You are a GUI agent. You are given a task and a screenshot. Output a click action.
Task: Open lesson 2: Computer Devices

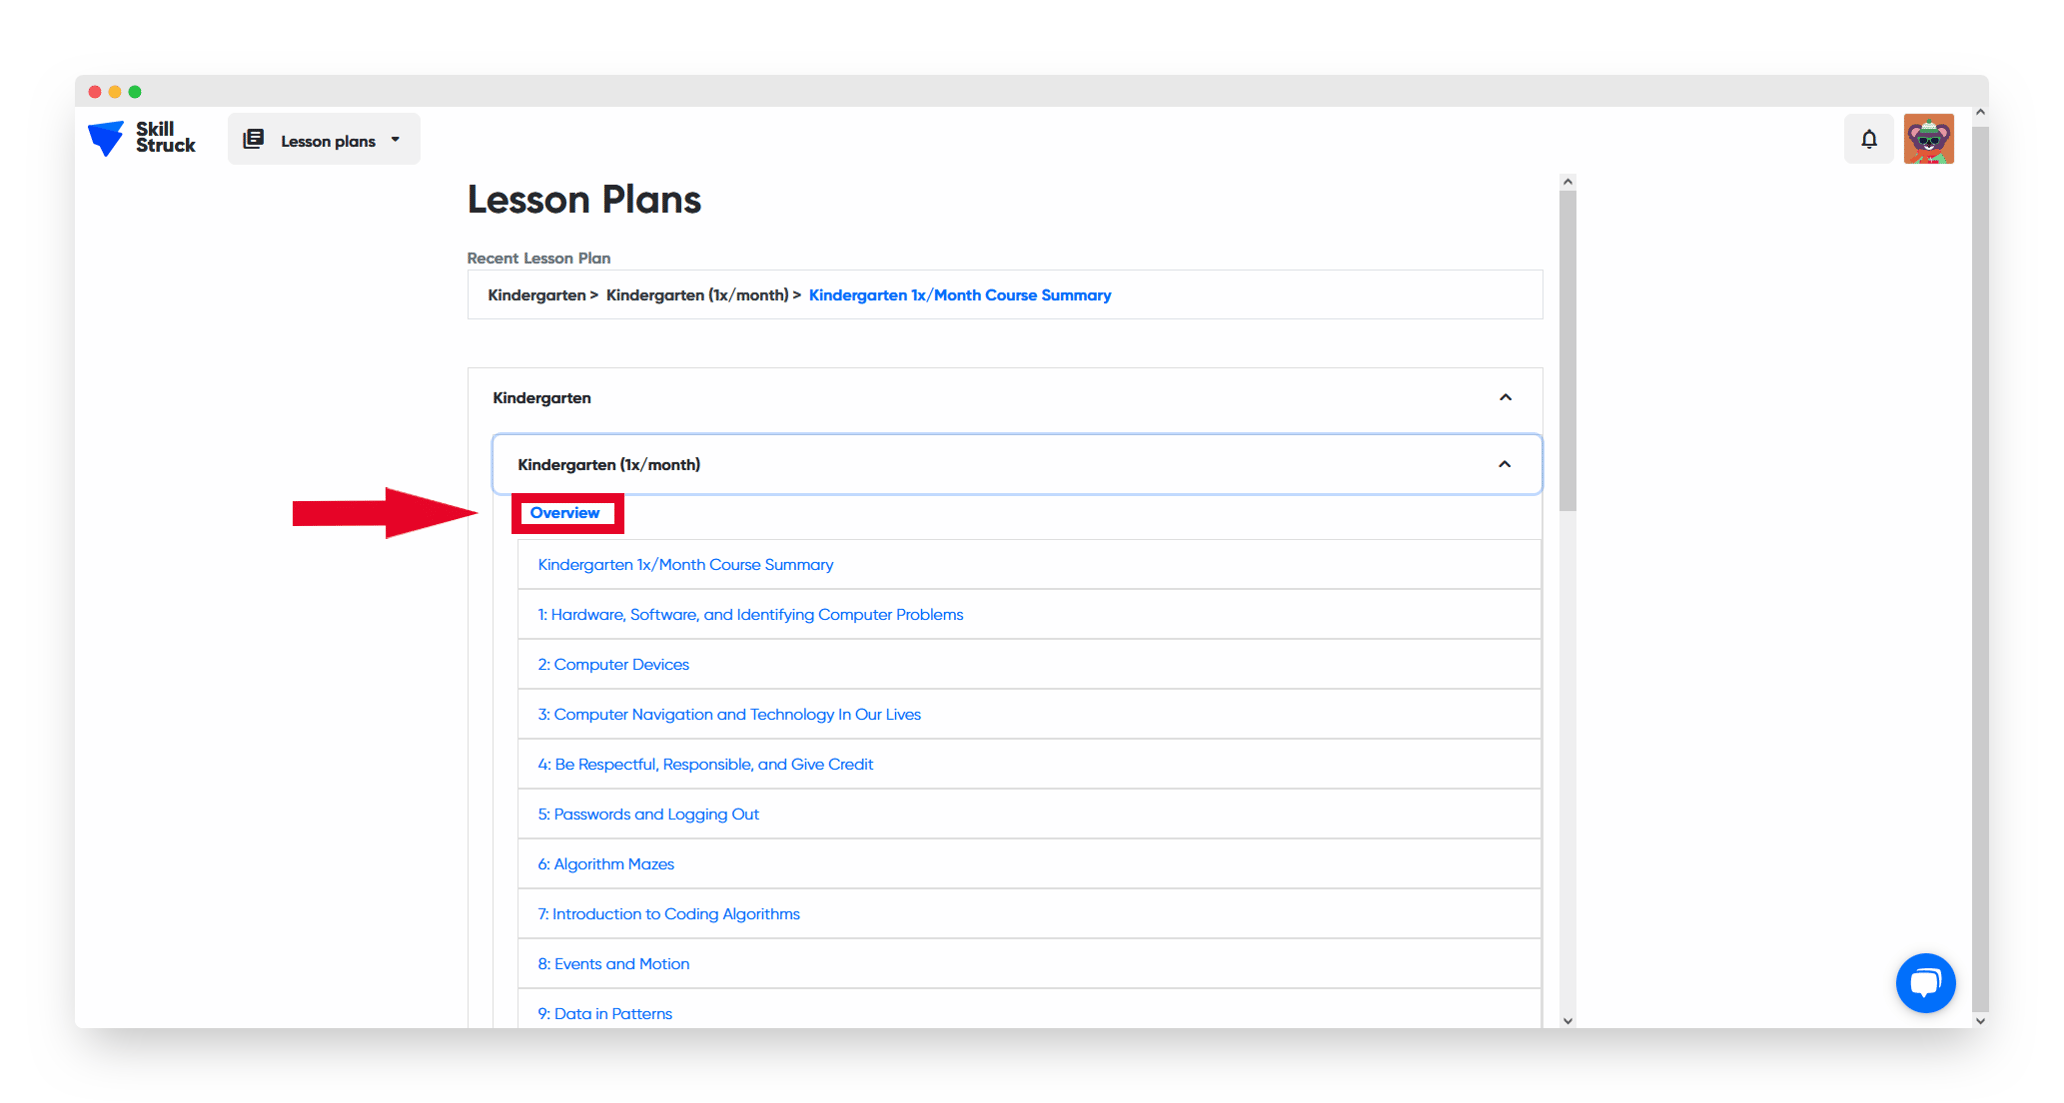point(613,664)
